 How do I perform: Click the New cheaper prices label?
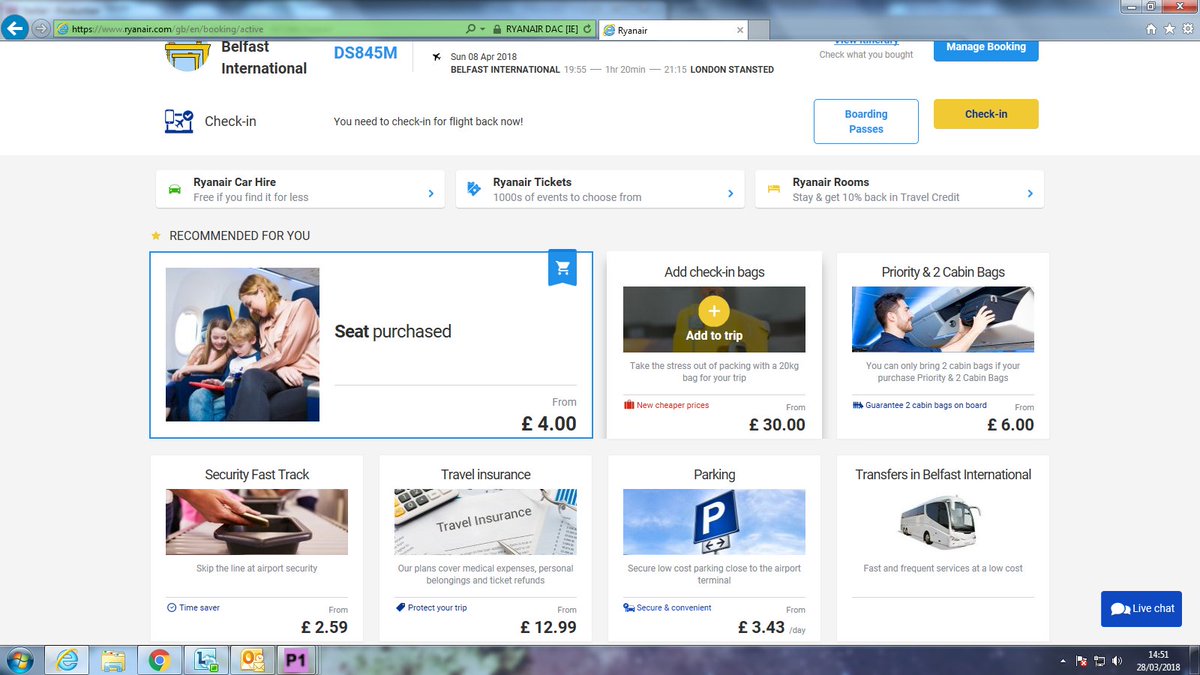[673, 405]
